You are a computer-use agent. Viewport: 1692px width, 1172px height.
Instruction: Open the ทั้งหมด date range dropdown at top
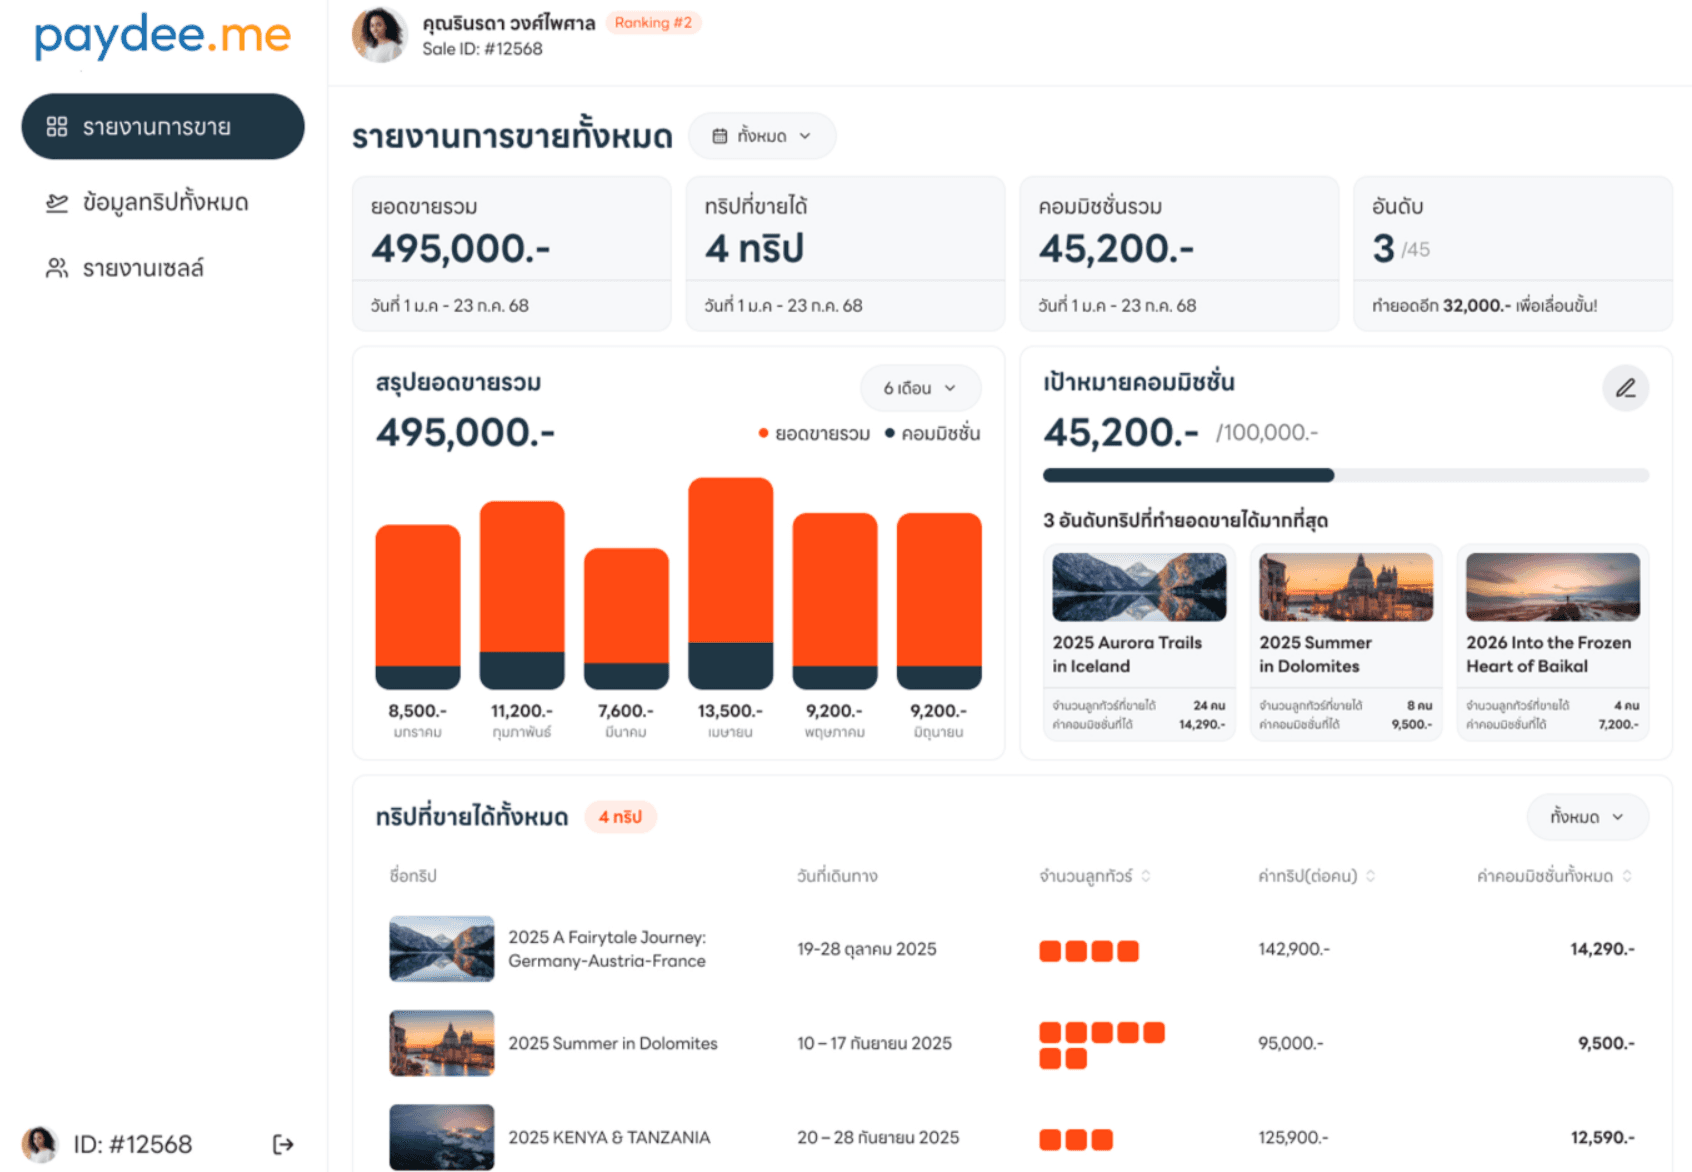[x=763, y=135]
